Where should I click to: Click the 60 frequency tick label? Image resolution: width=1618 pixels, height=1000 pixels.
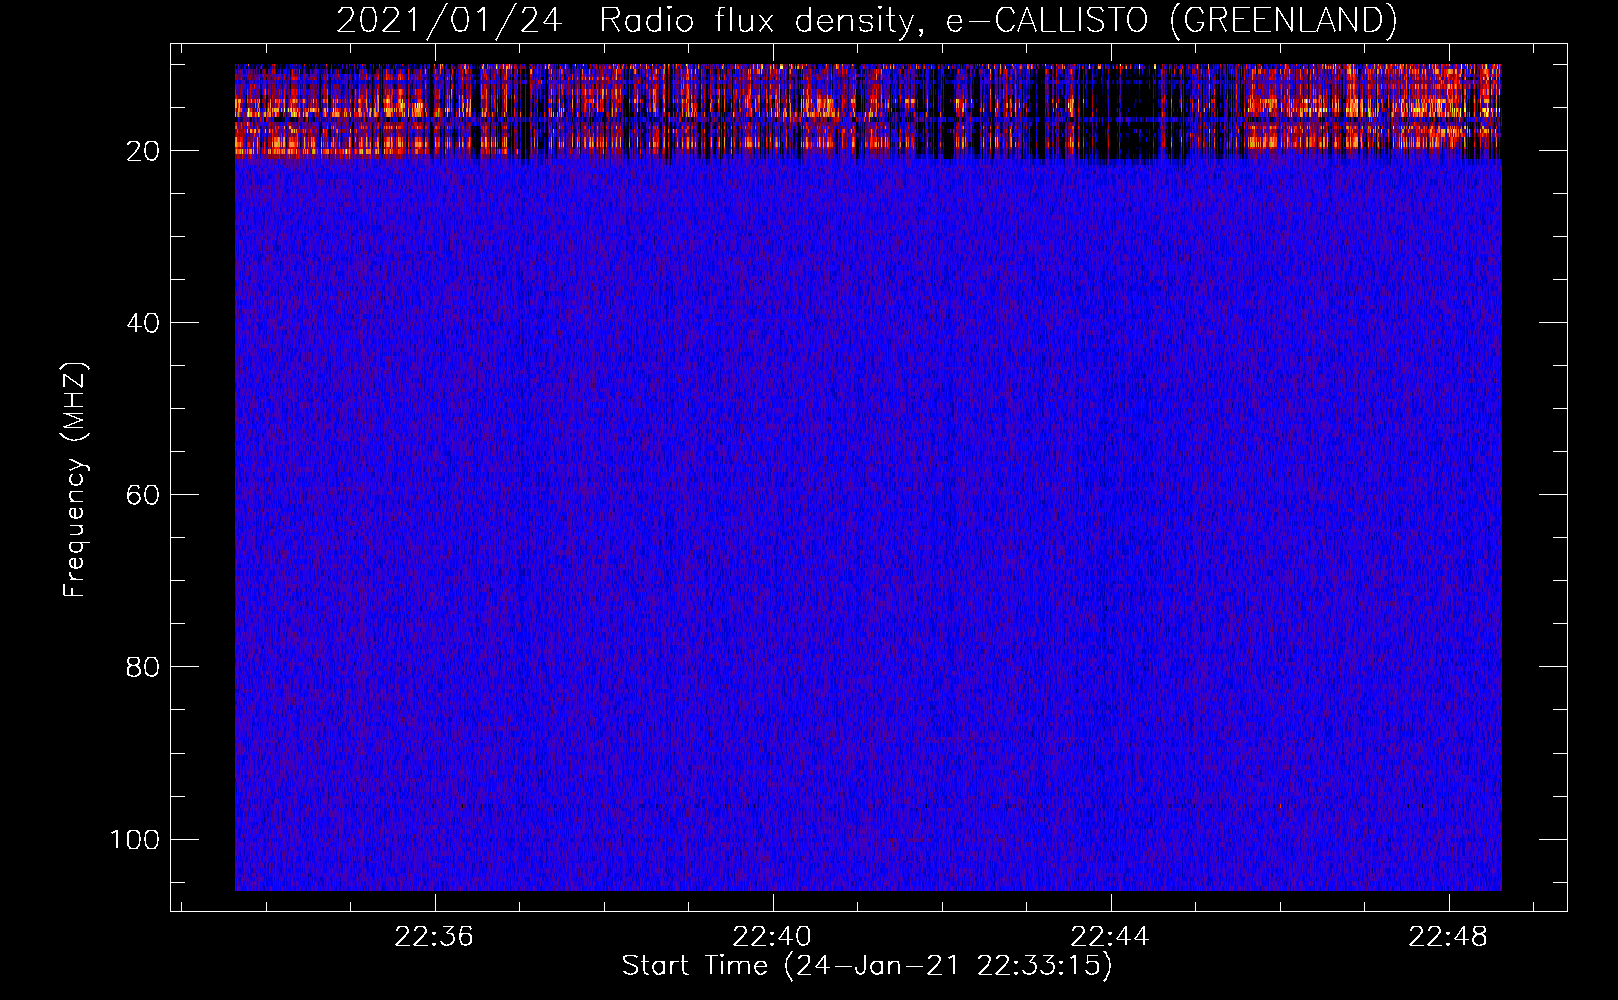coord(143,495)
